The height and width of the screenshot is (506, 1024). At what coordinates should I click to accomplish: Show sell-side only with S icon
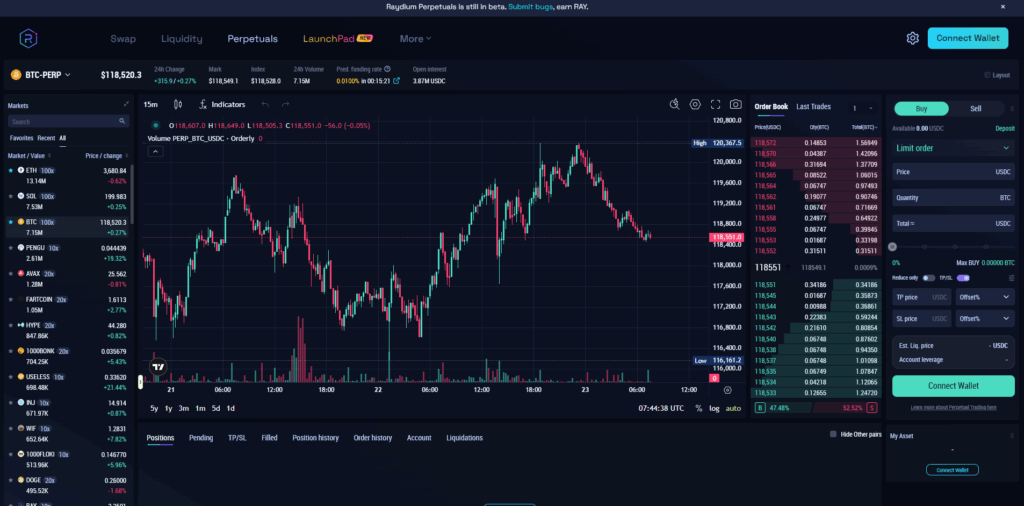(x=872, y=407)
